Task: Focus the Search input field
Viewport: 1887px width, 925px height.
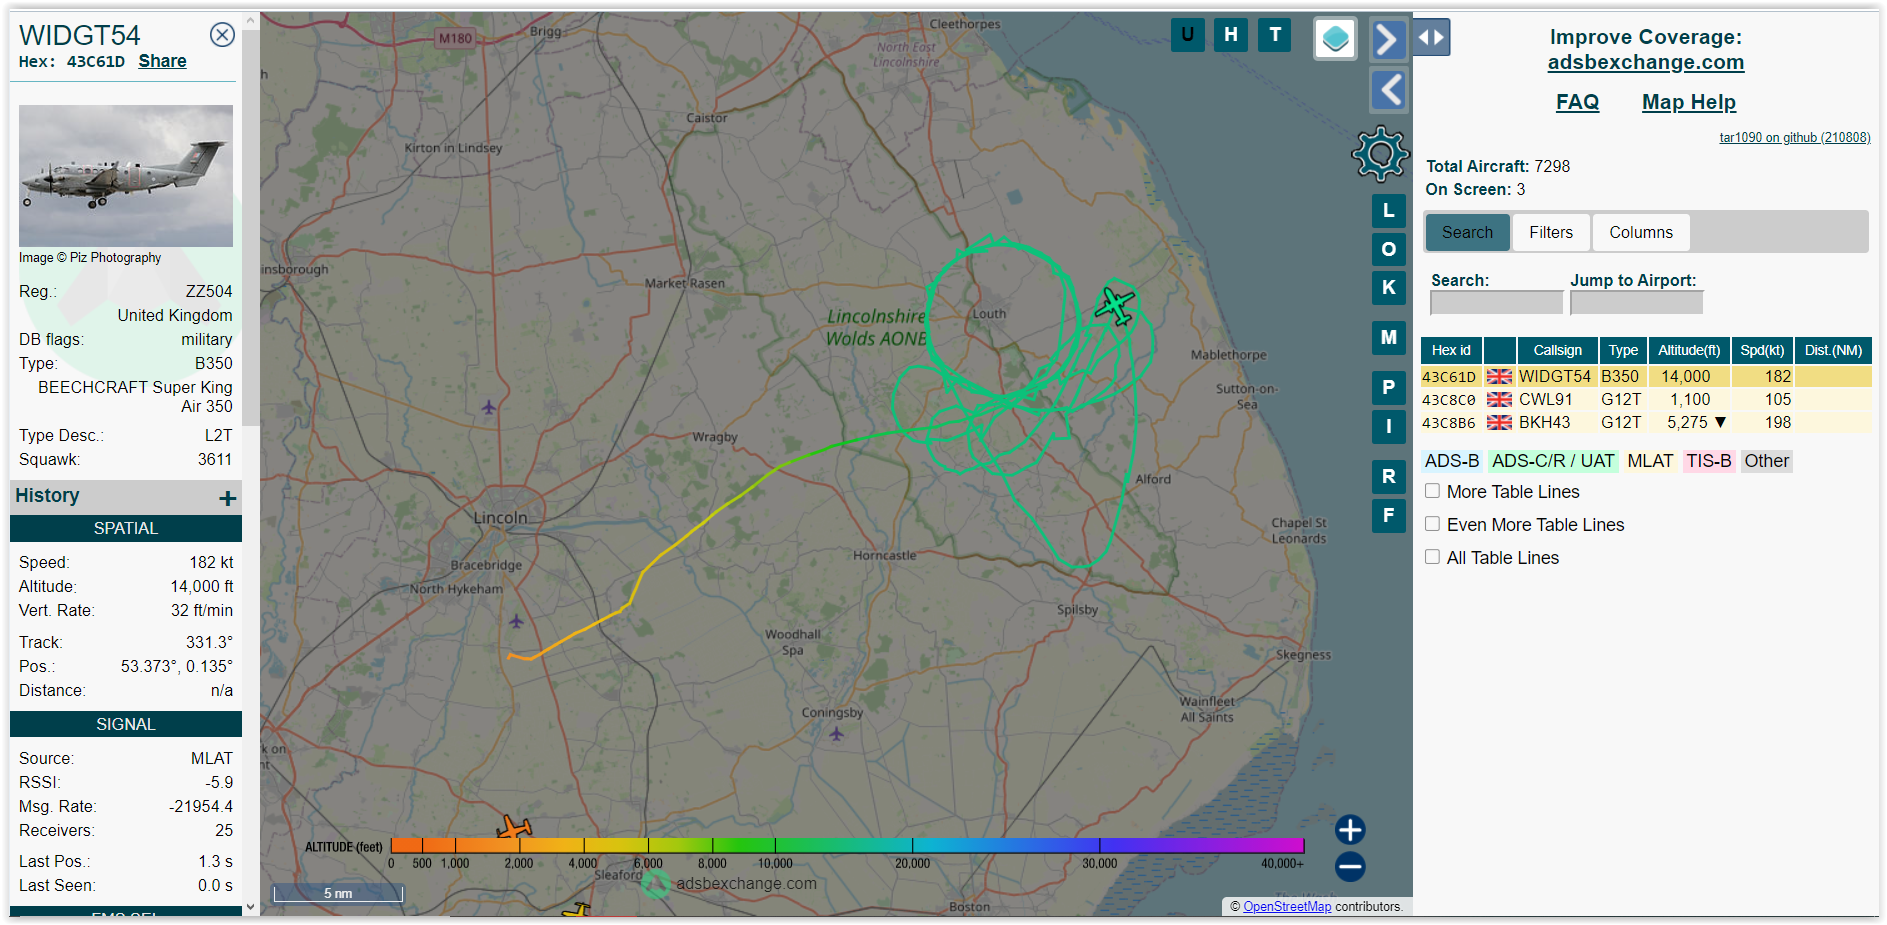Action: (1496, 302)
